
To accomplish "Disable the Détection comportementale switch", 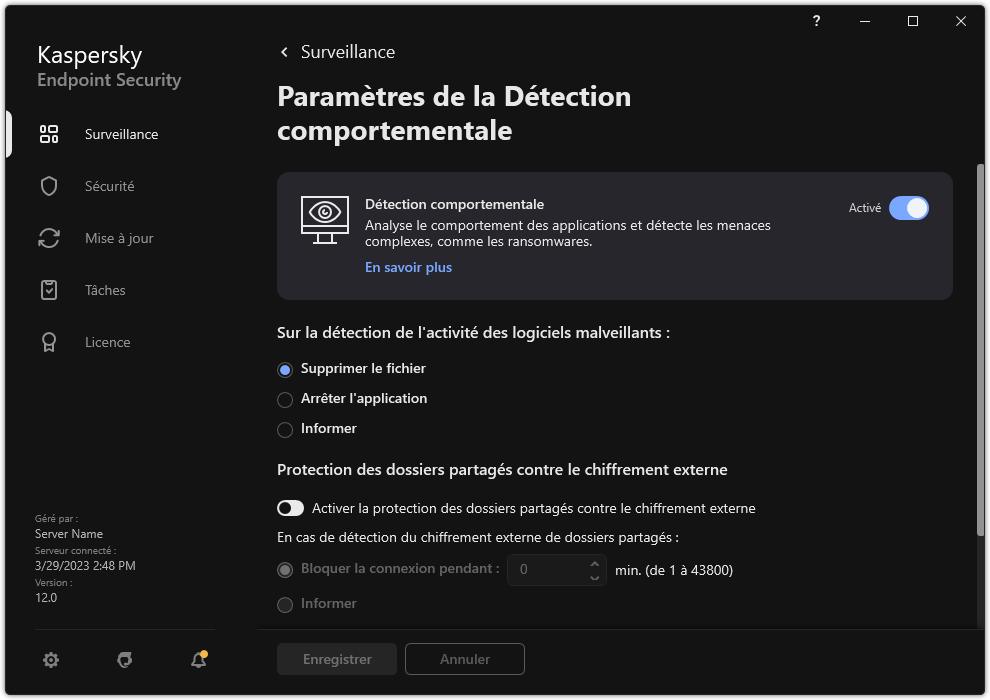I will 908,207.
